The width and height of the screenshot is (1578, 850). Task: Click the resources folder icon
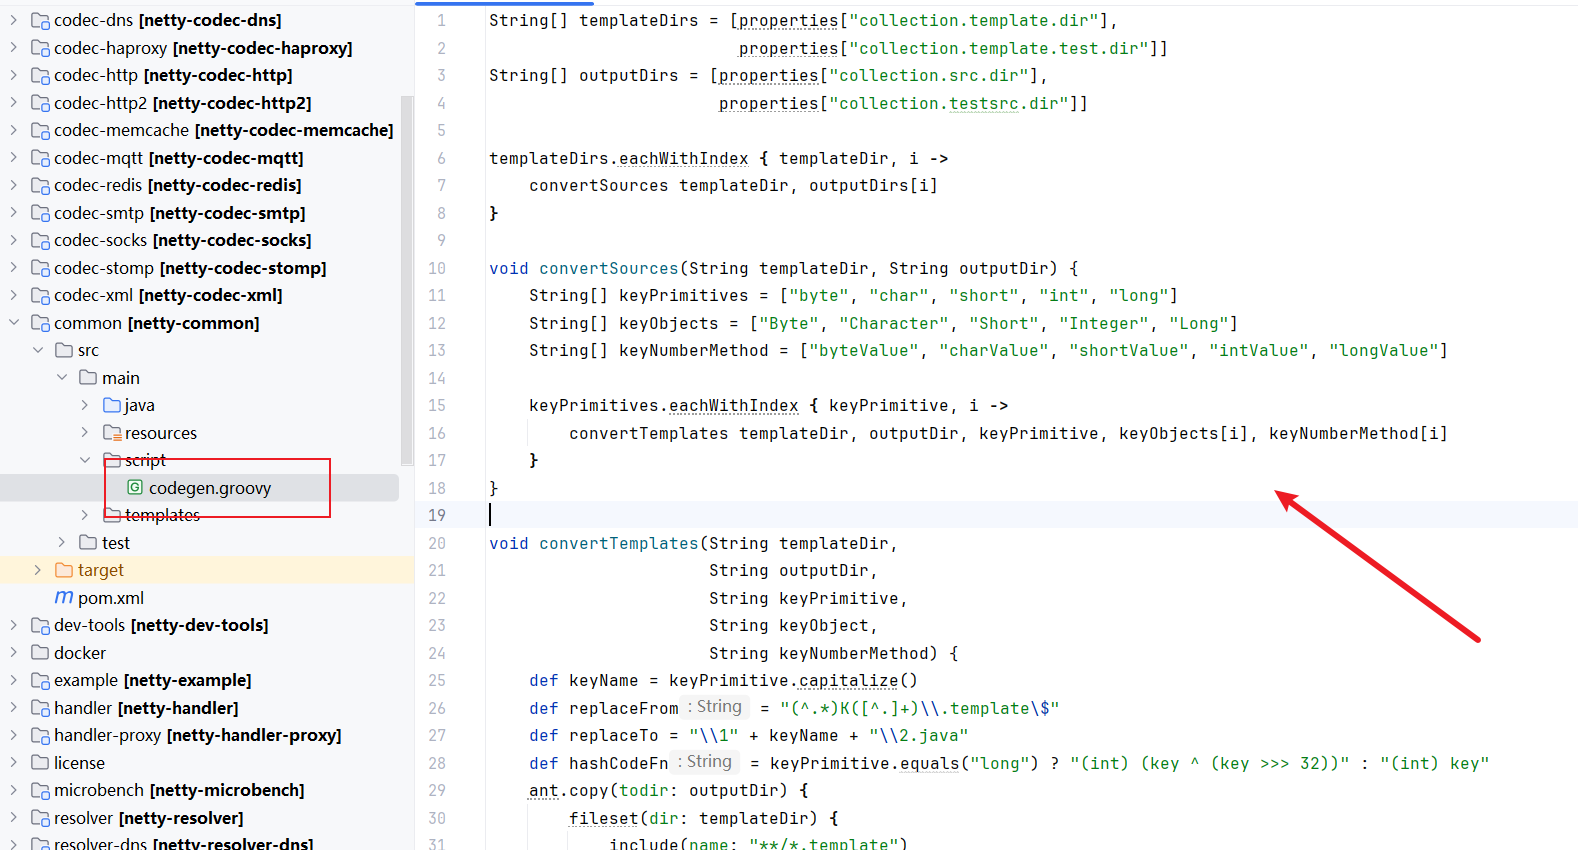click(112, 433)
